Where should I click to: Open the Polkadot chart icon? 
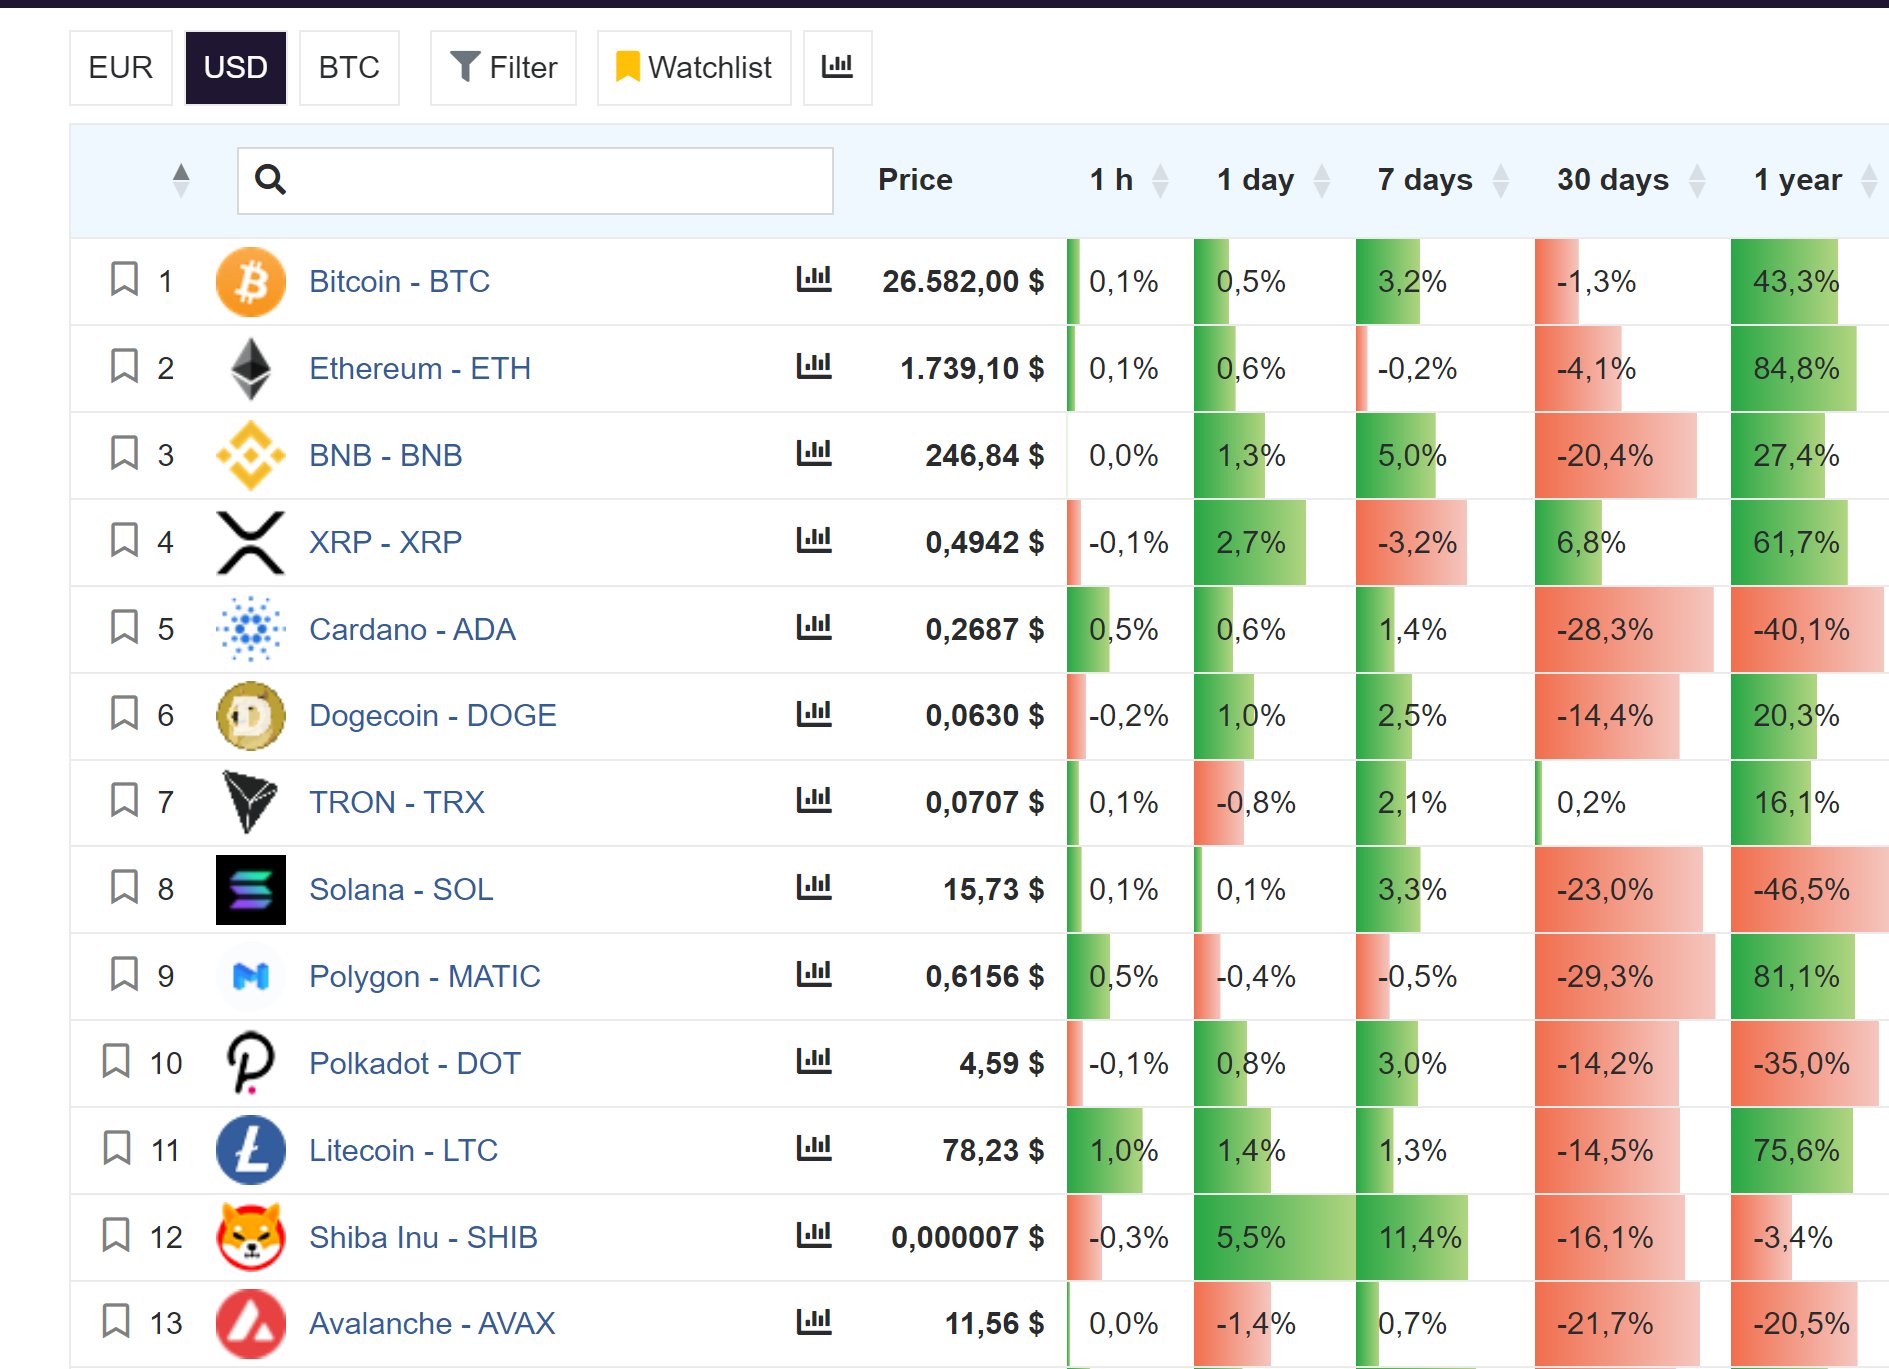[x=814, y=1061]
